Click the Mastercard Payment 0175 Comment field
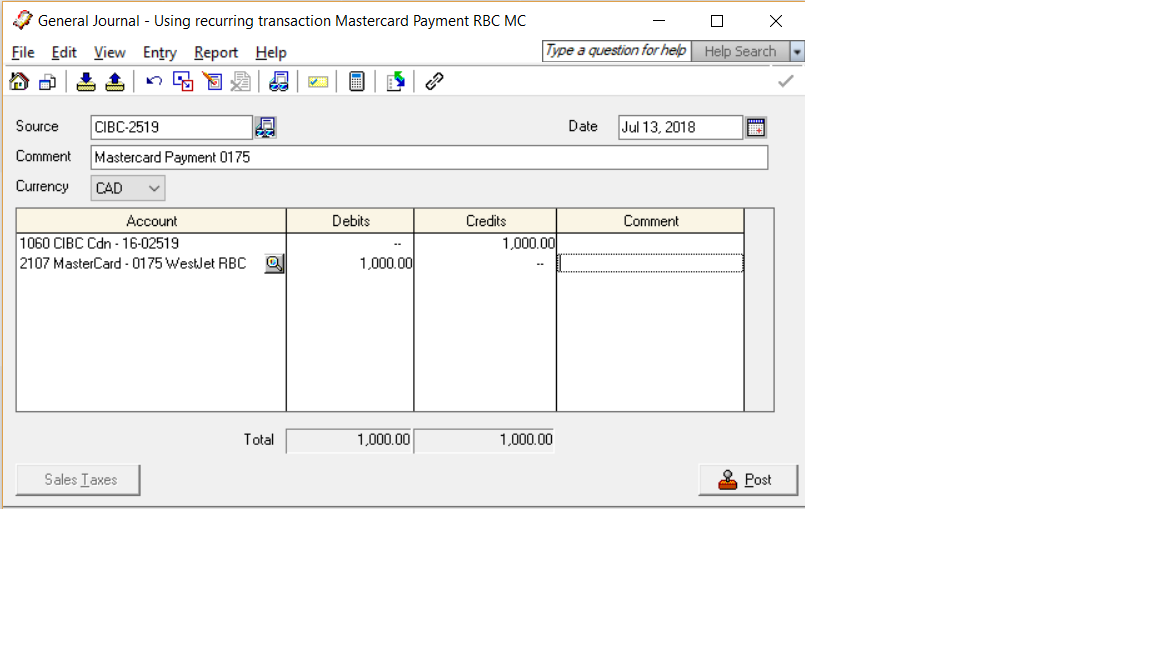The width and height of the screenshot is (1152, 648). tap(429, 157)
